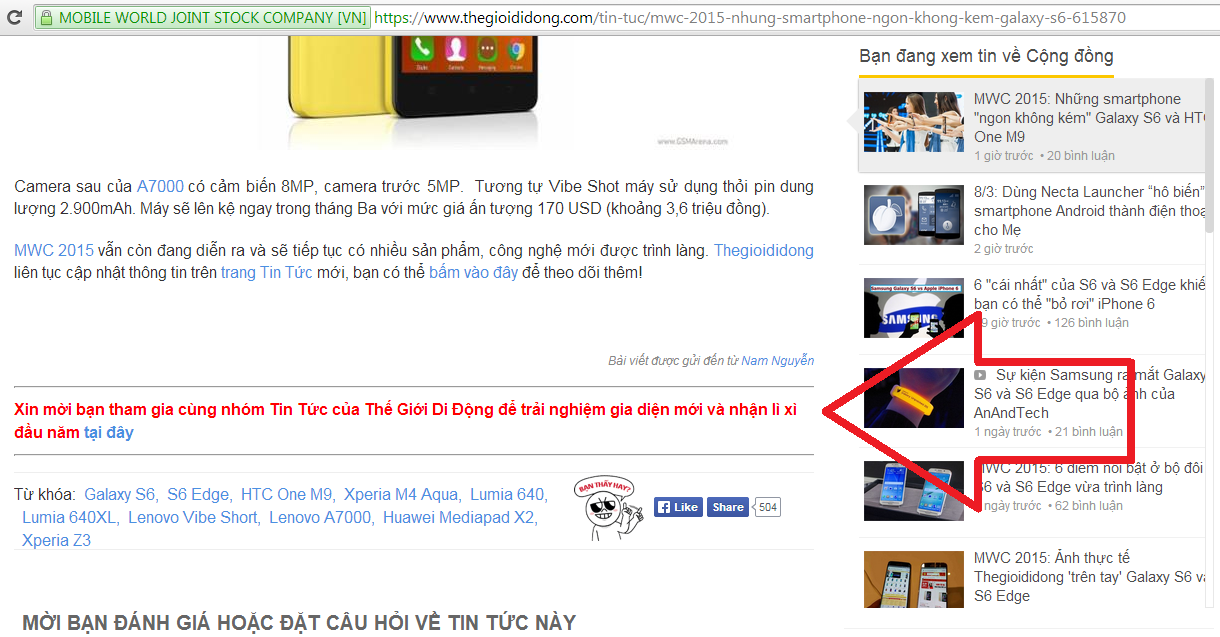Select the Lenovo Vibe Short keyword tag
This screenshot has height=637, width=1220.
193,517
